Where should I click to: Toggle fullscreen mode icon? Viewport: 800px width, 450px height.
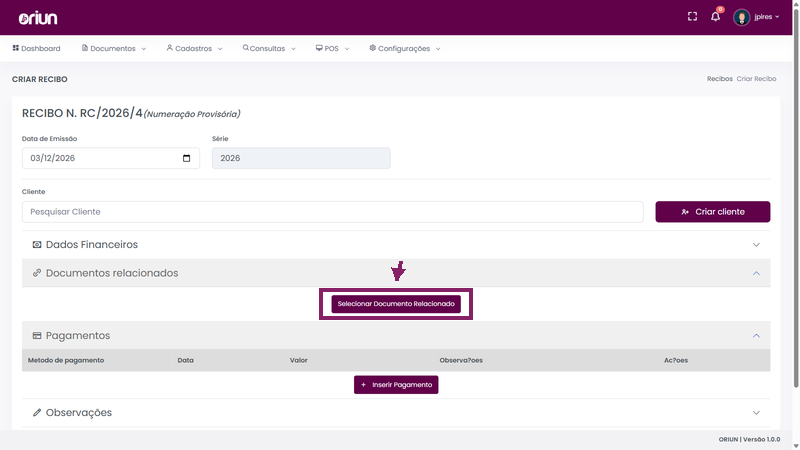[x=692, y=17]
